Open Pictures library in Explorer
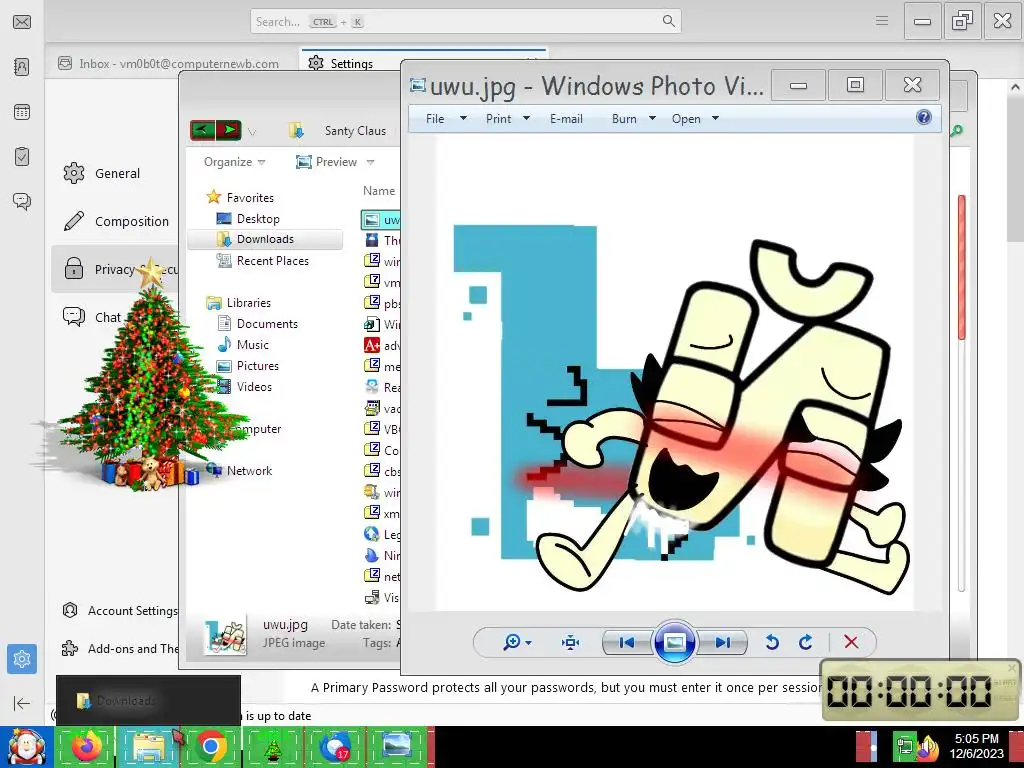This screenshot has width=1024, height=768. coord(248,366)
